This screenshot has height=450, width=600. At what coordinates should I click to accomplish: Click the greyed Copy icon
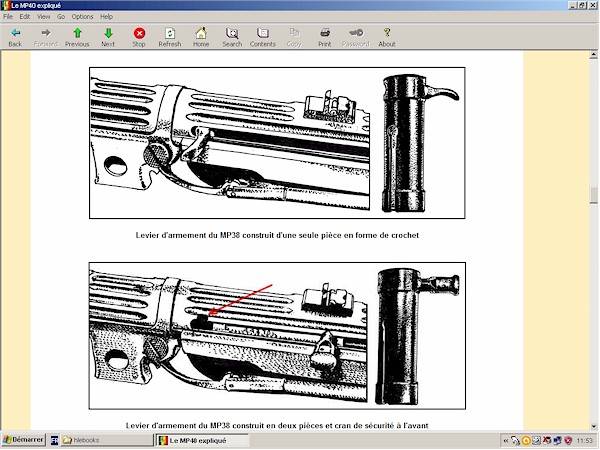[294, 37]
